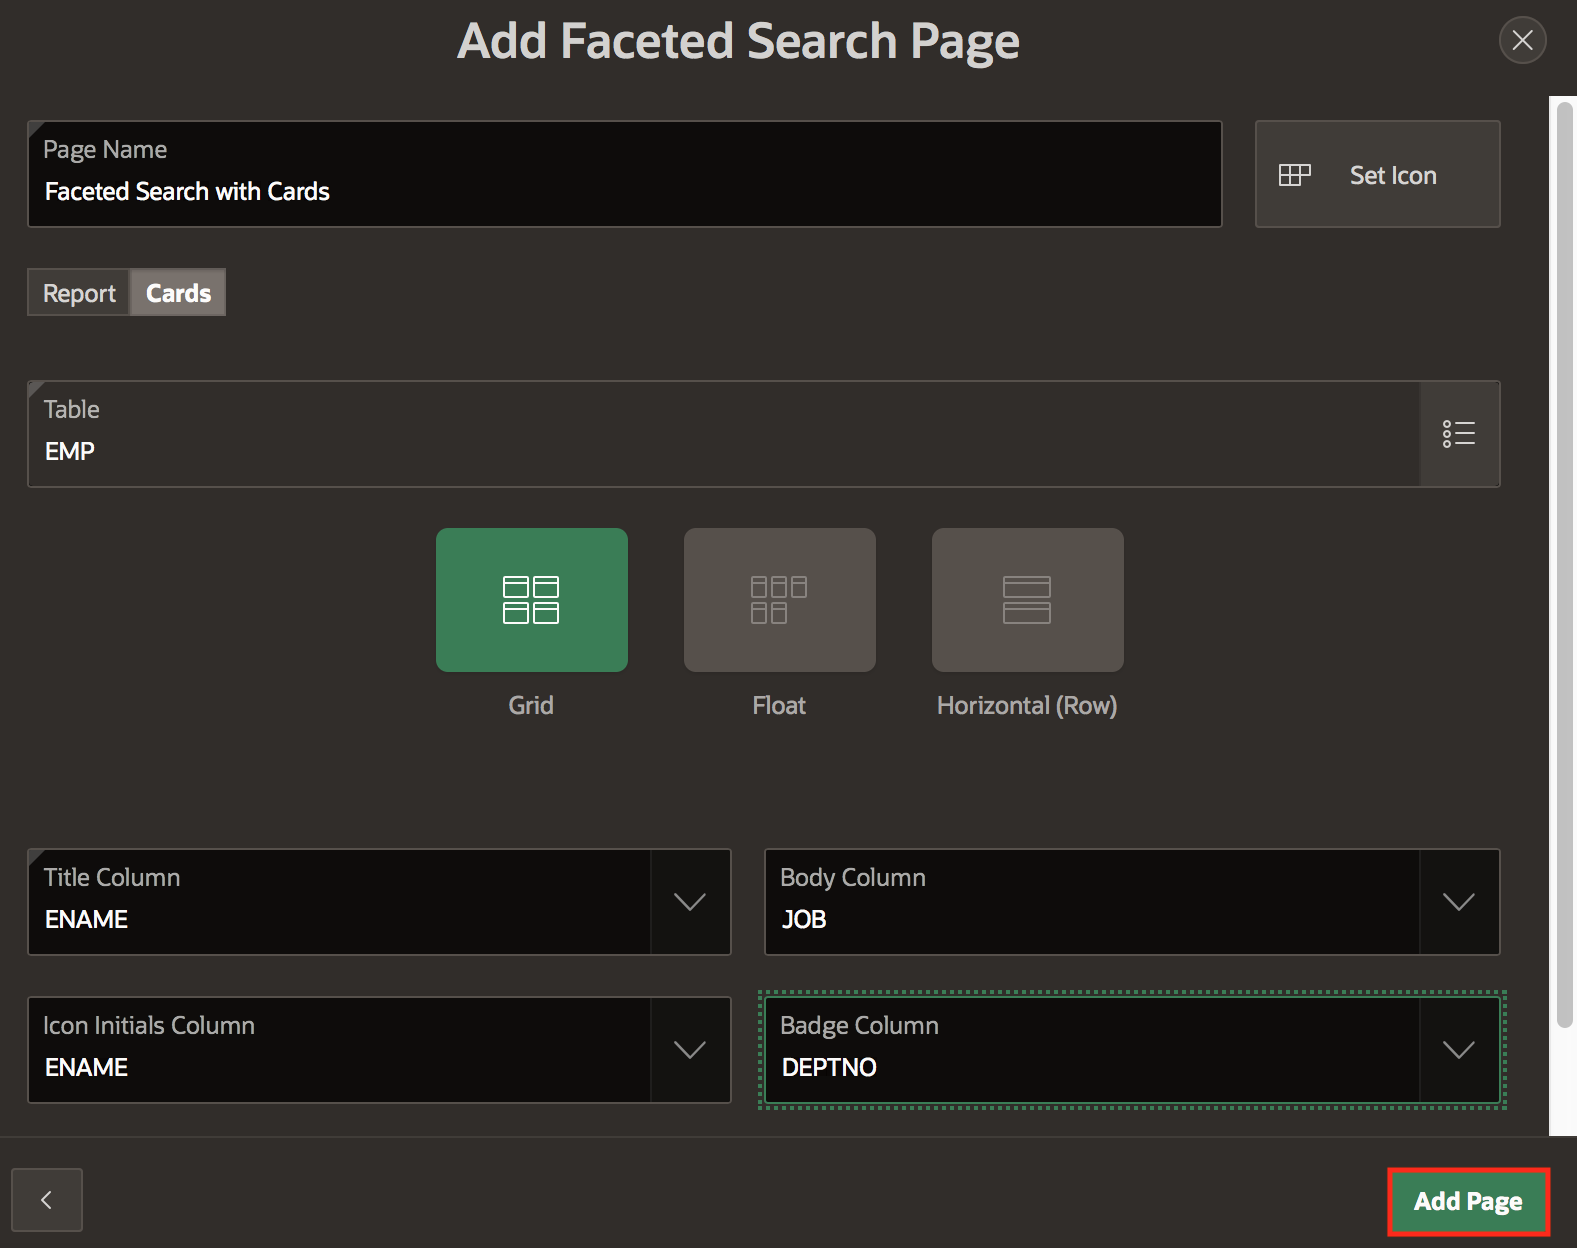This screenshot has height=1248, width=1577.
Task: Click the Set Icon button label
Action: [1393, 175]
